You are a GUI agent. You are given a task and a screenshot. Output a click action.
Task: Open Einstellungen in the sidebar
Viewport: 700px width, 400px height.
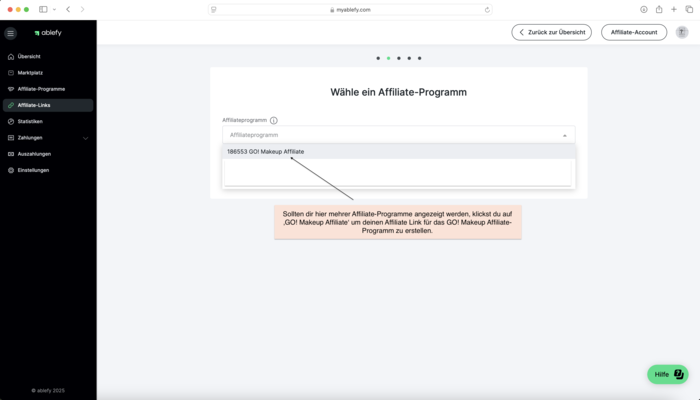tap(33, 170)
